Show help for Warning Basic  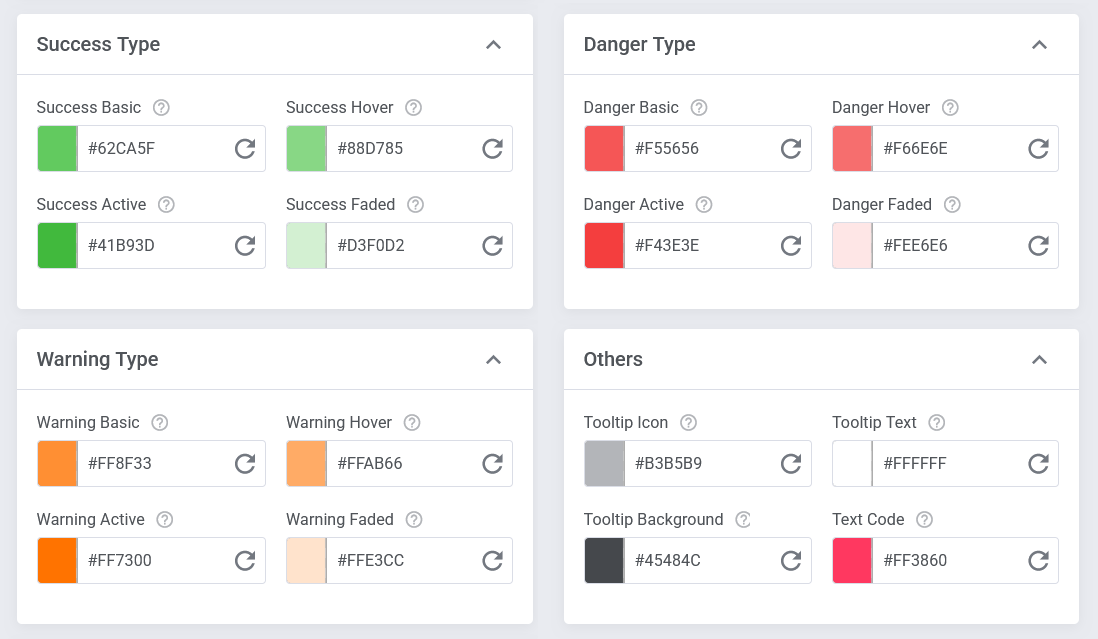[160, 423]
